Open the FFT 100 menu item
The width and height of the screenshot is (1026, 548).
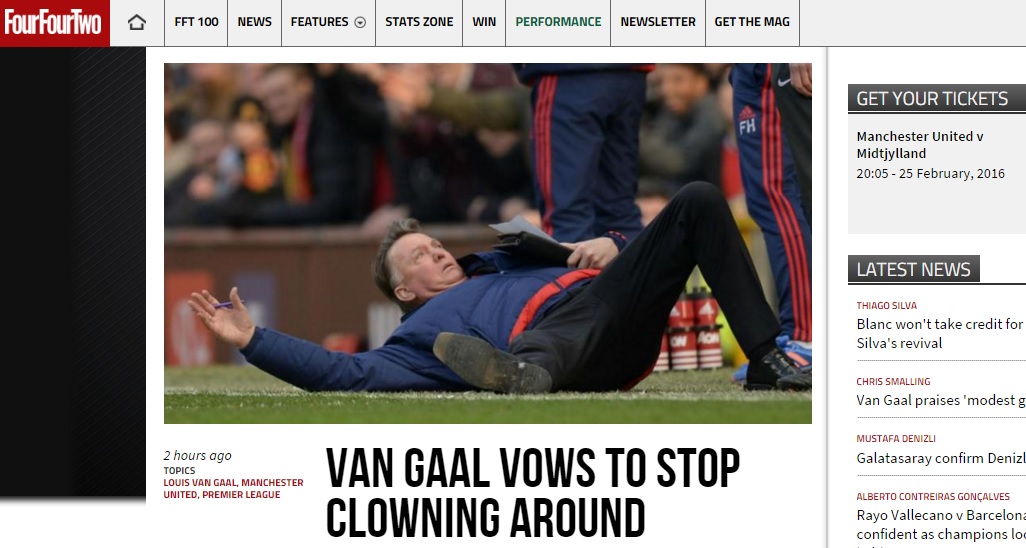point(196,22)
